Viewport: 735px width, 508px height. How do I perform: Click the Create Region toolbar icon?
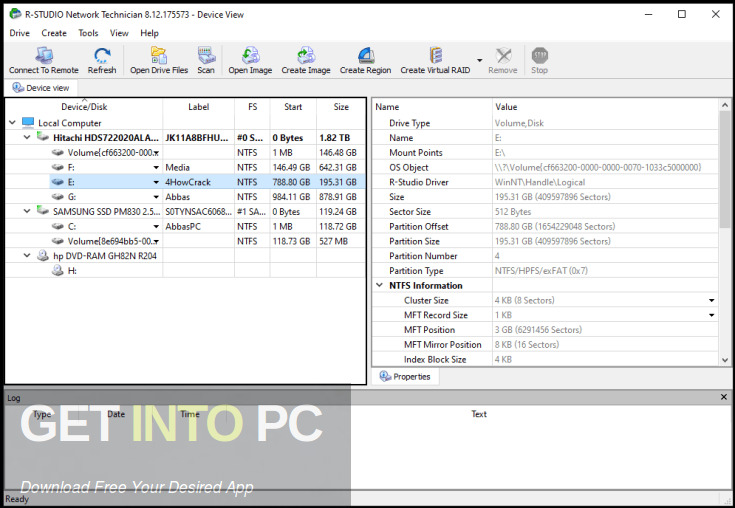[365, 56]
